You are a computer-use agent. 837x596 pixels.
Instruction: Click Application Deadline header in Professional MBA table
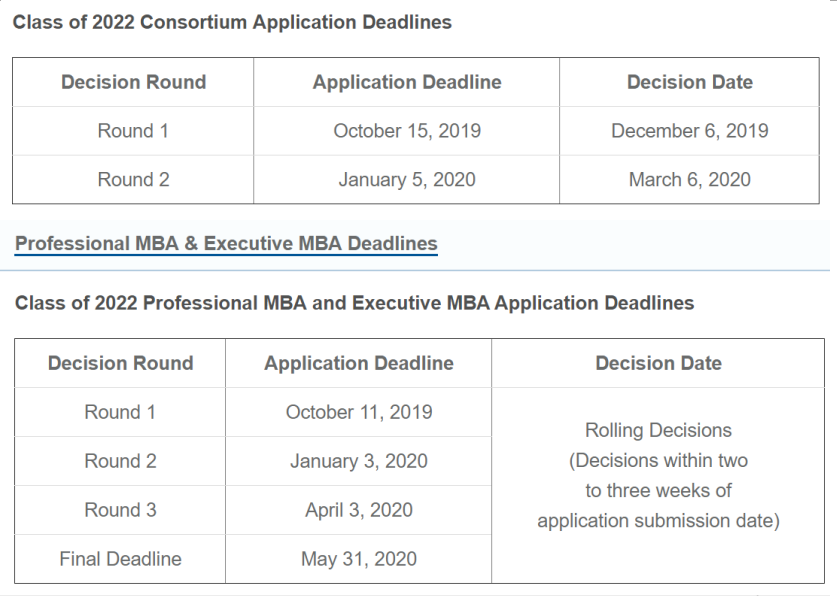tap(358, 364)
